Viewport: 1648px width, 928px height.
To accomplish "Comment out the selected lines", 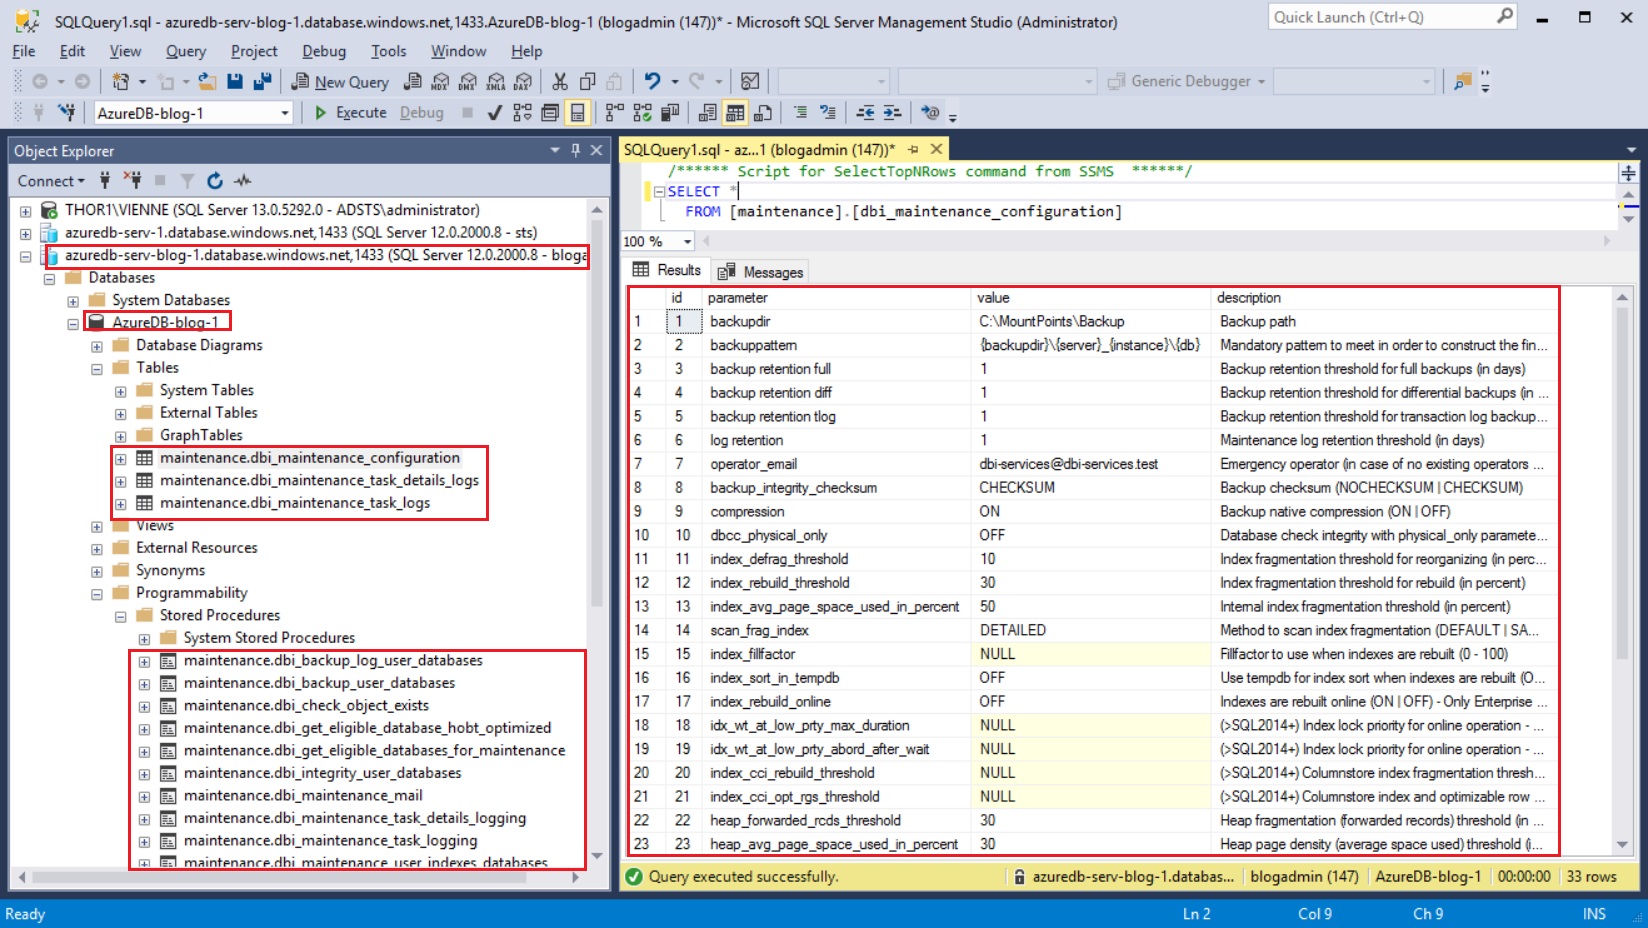I will (800, 113).
